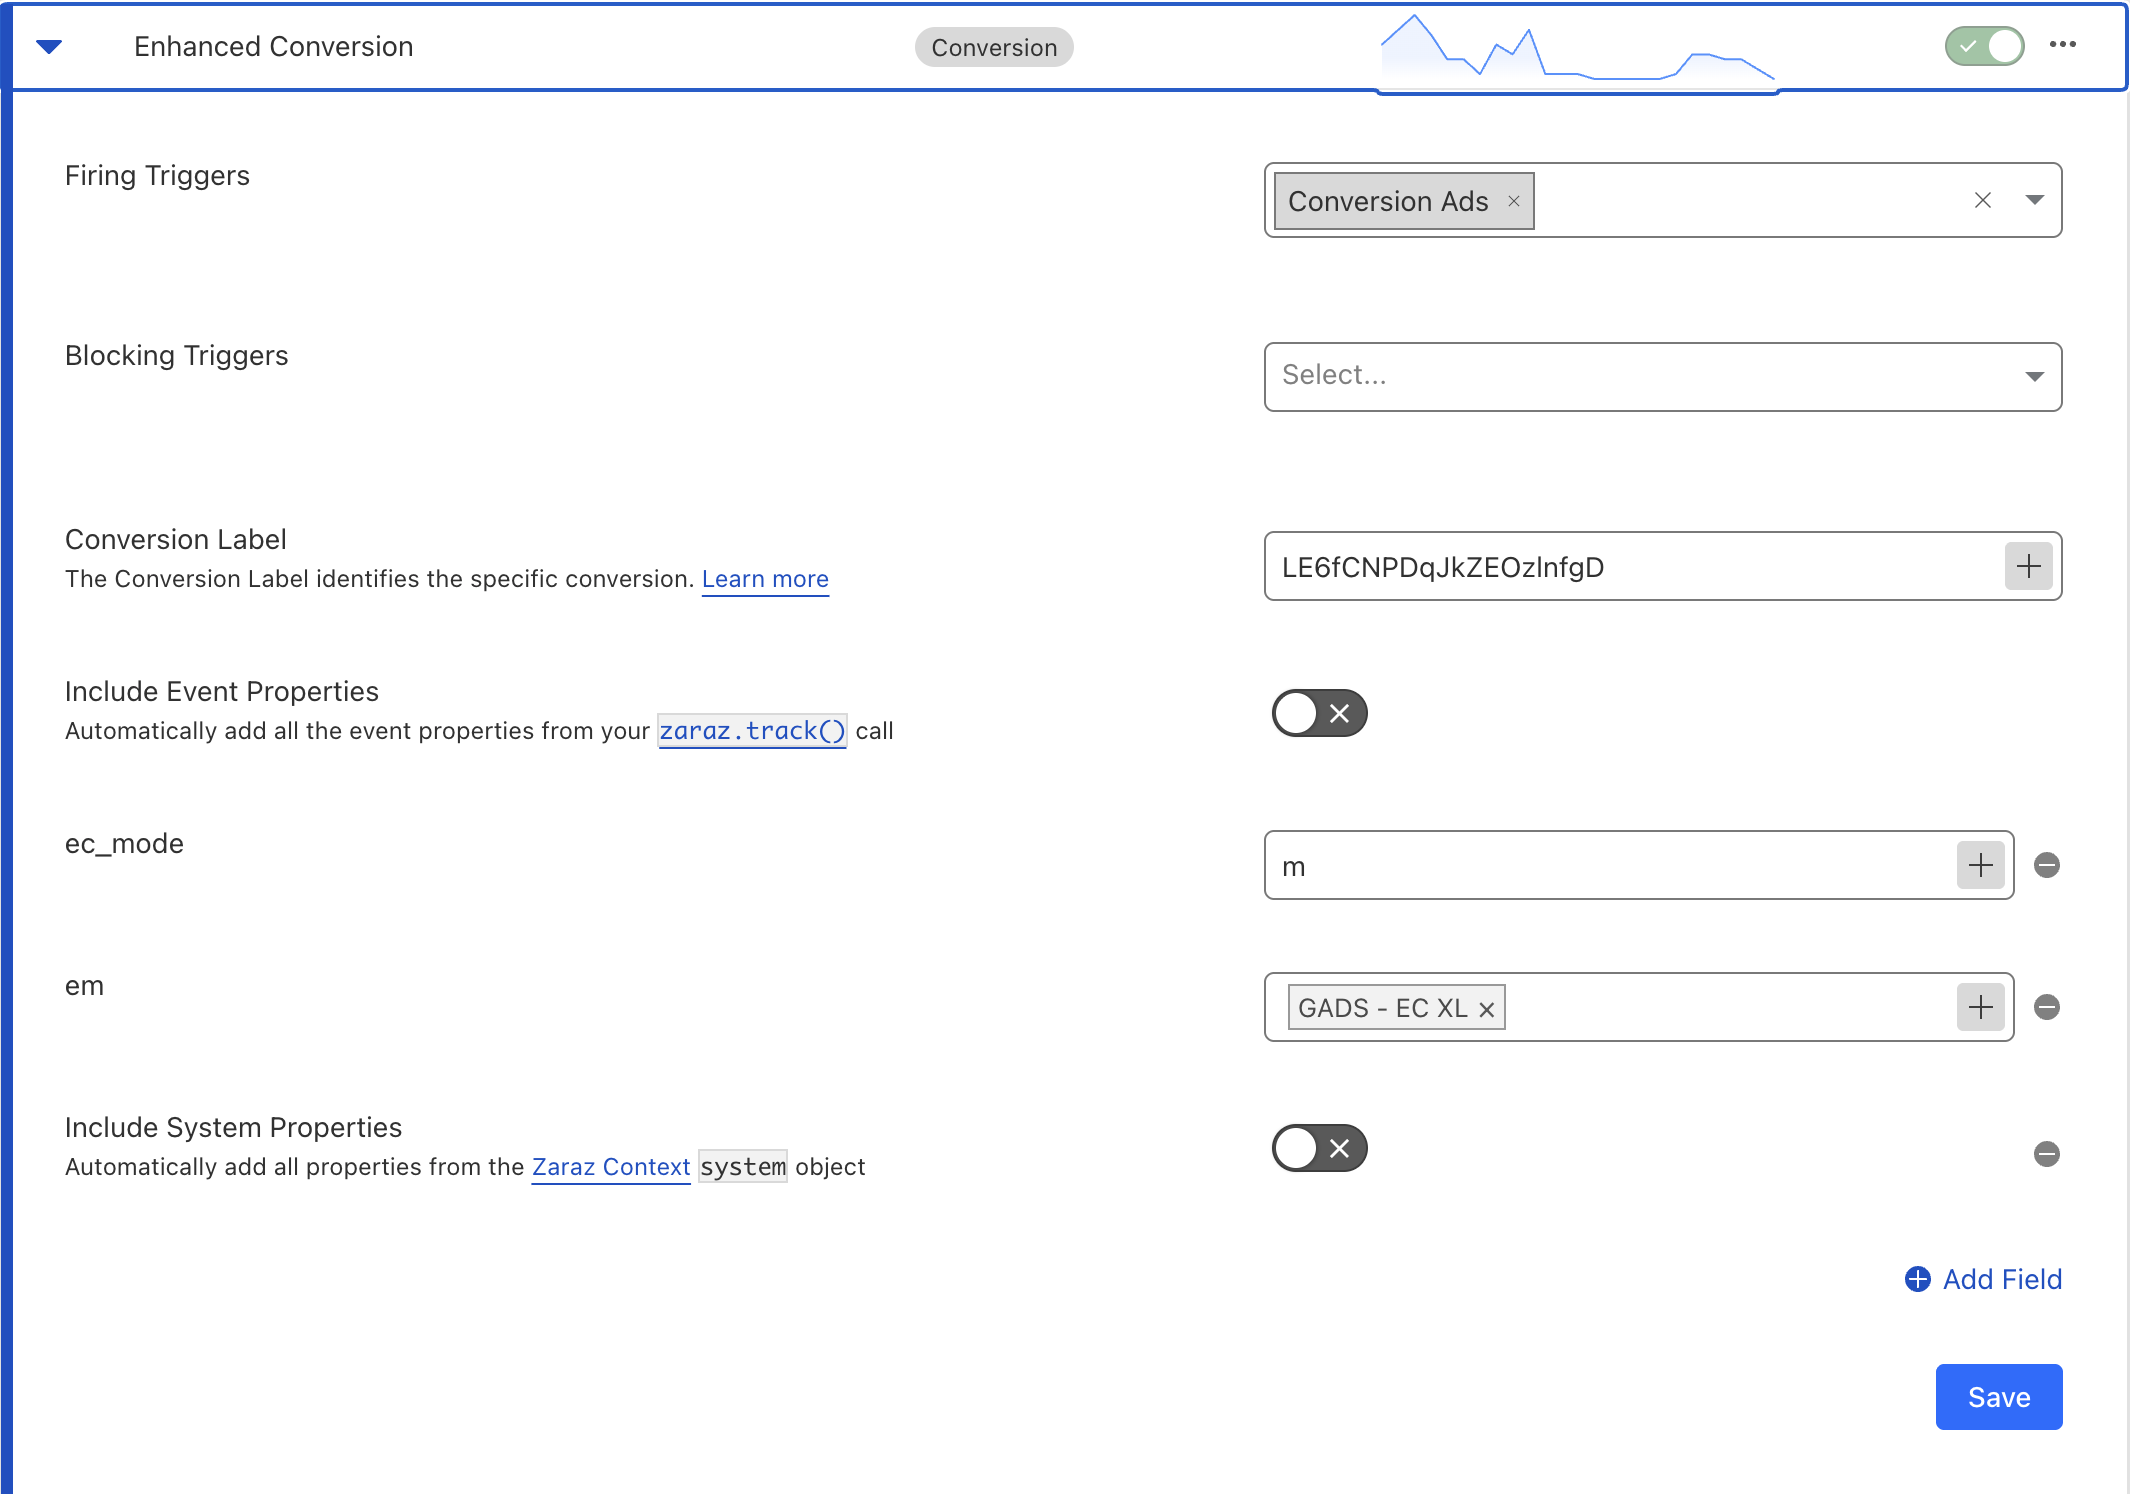Open the three-dots action menu
The height and width of the screenshot is (1494, 2130).
pos(2062,45)
